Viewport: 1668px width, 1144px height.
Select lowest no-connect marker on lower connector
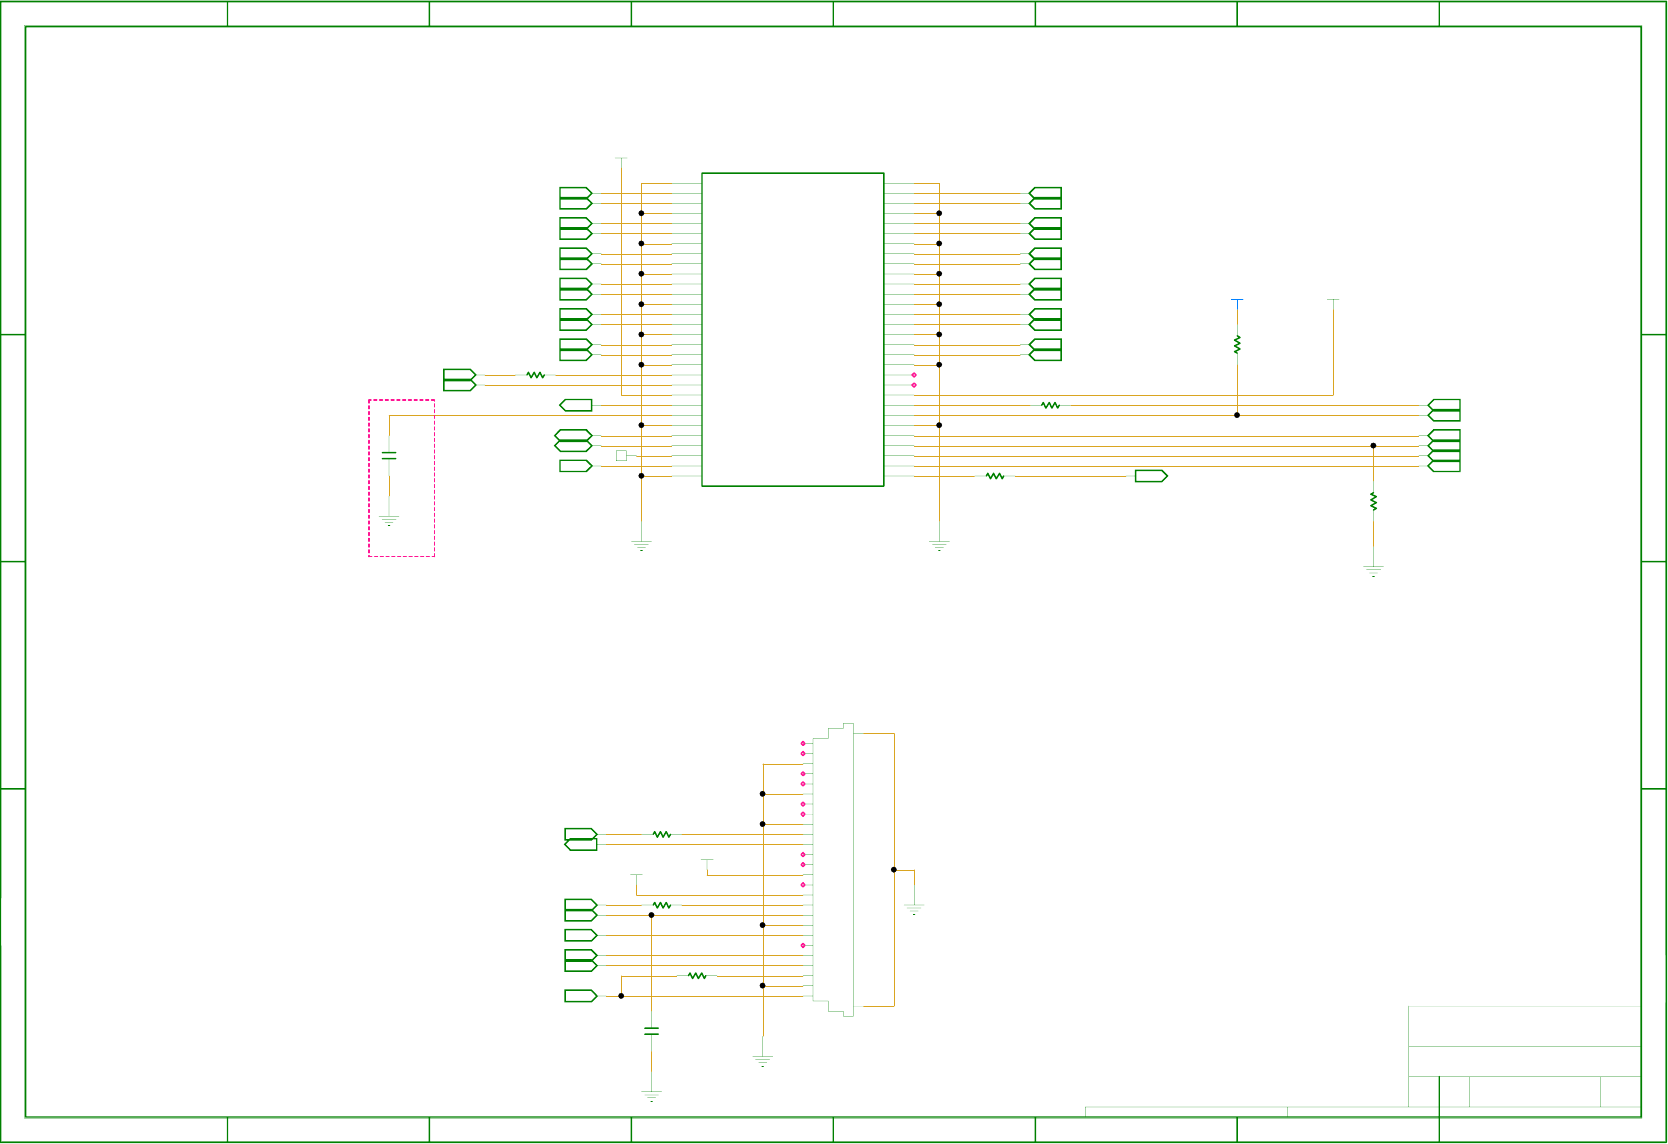tap(803, 945)
